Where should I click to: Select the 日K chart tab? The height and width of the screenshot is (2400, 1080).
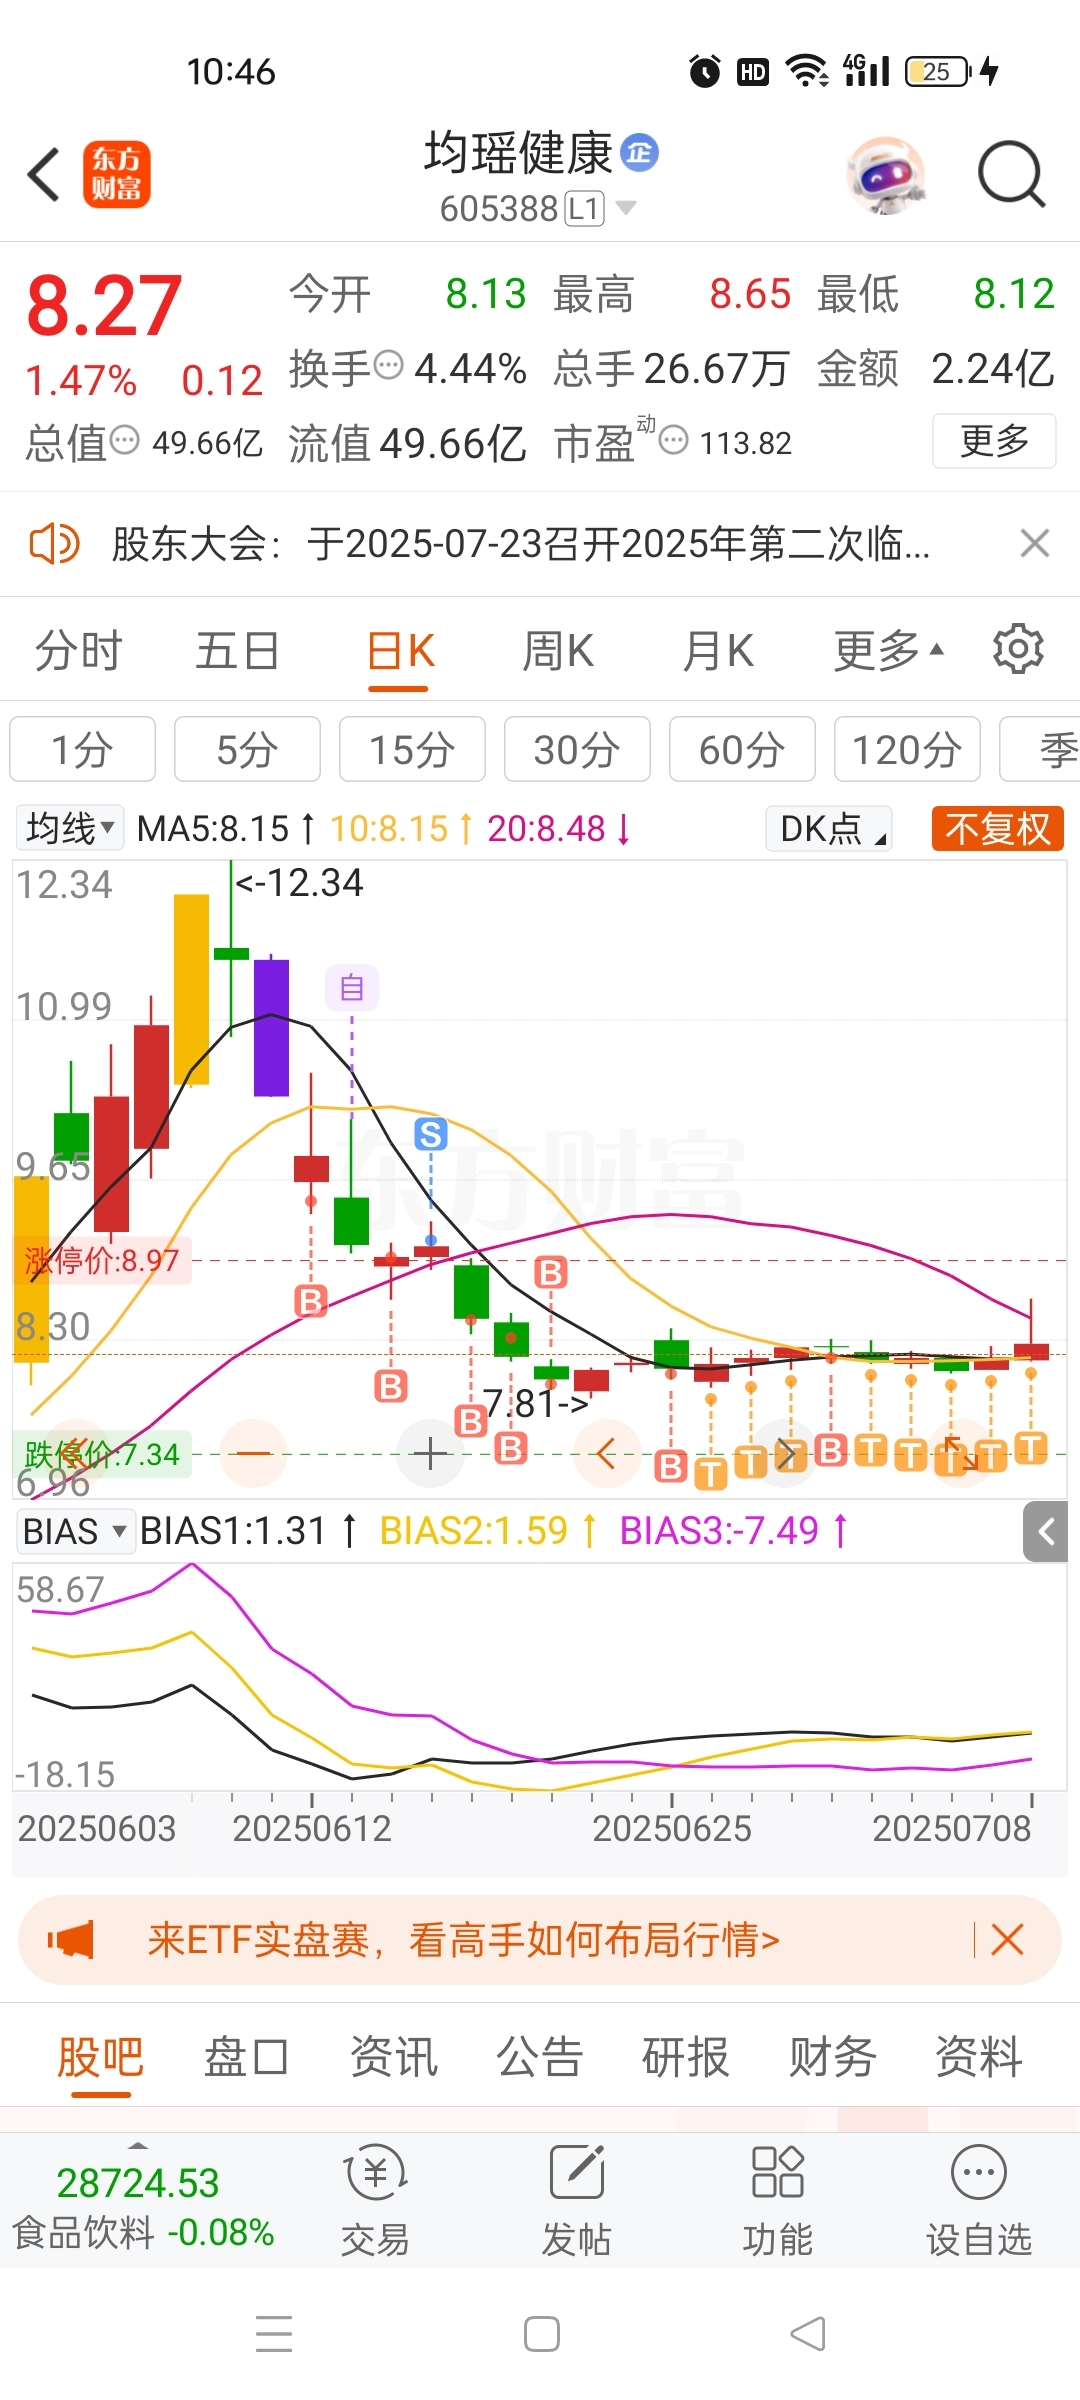pos(400,652)
